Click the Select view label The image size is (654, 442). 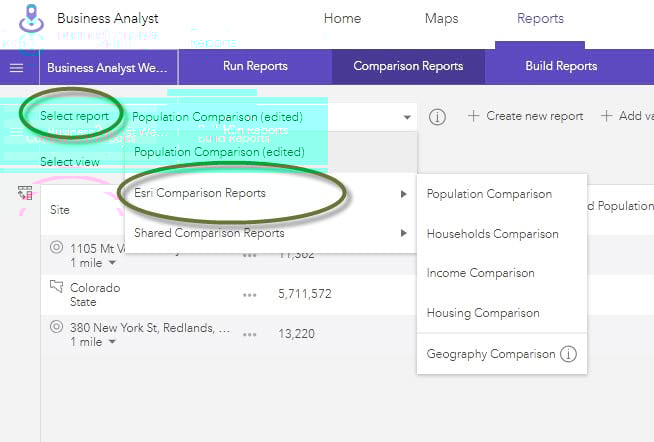pyautogui.click(x=70, y=162)
